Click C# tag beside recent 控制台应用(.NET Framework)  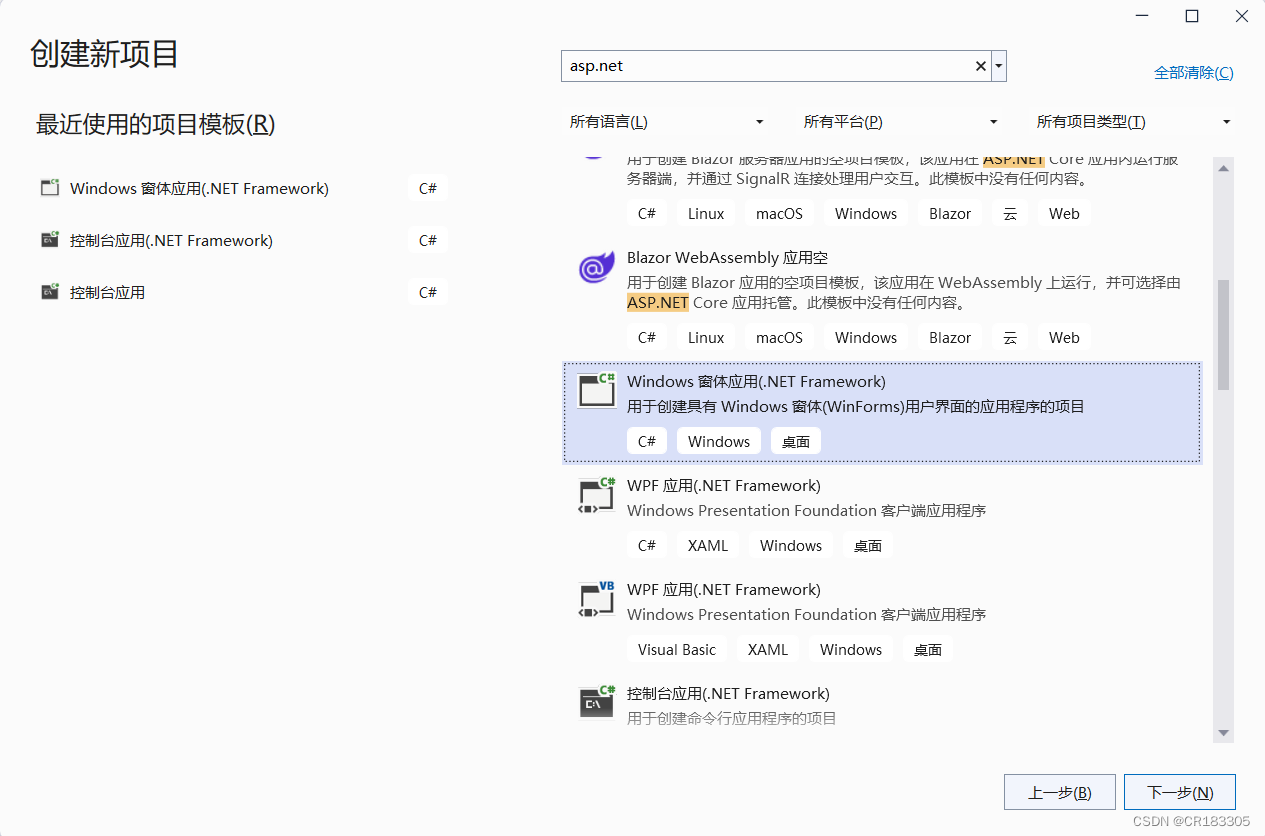tap(428, 240)
